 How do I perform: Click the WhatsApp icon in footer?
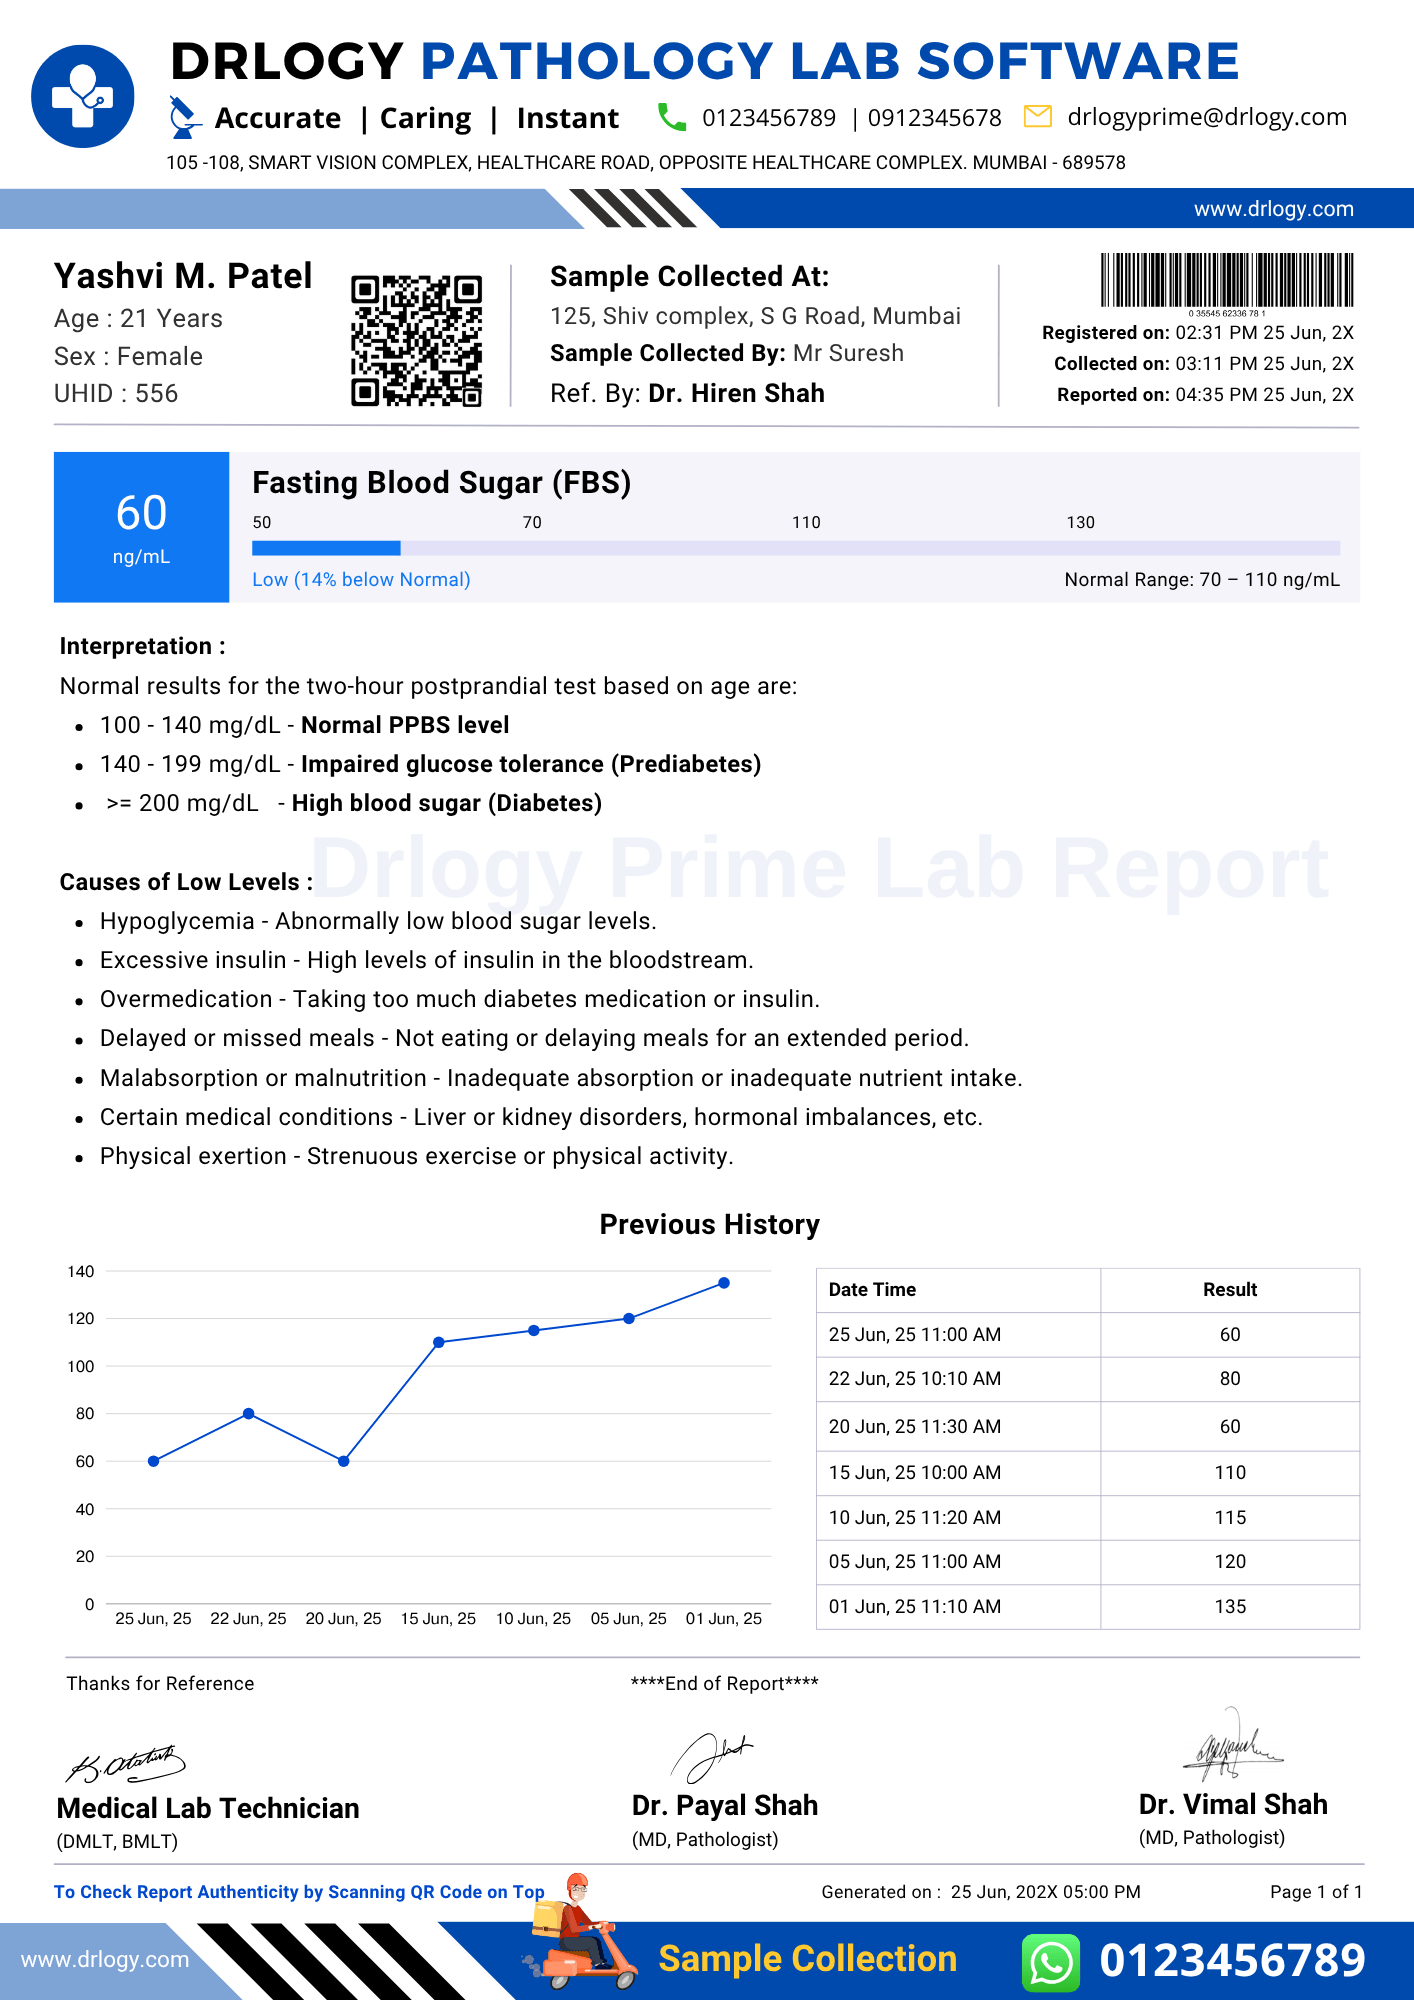(1051, 1961)
